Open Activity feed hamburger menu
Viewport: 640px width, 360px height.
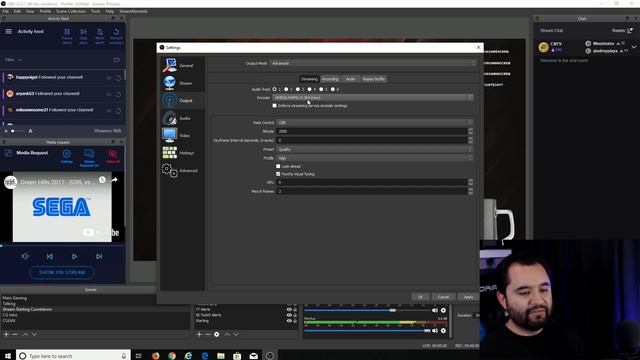click(x=9, y=31)
